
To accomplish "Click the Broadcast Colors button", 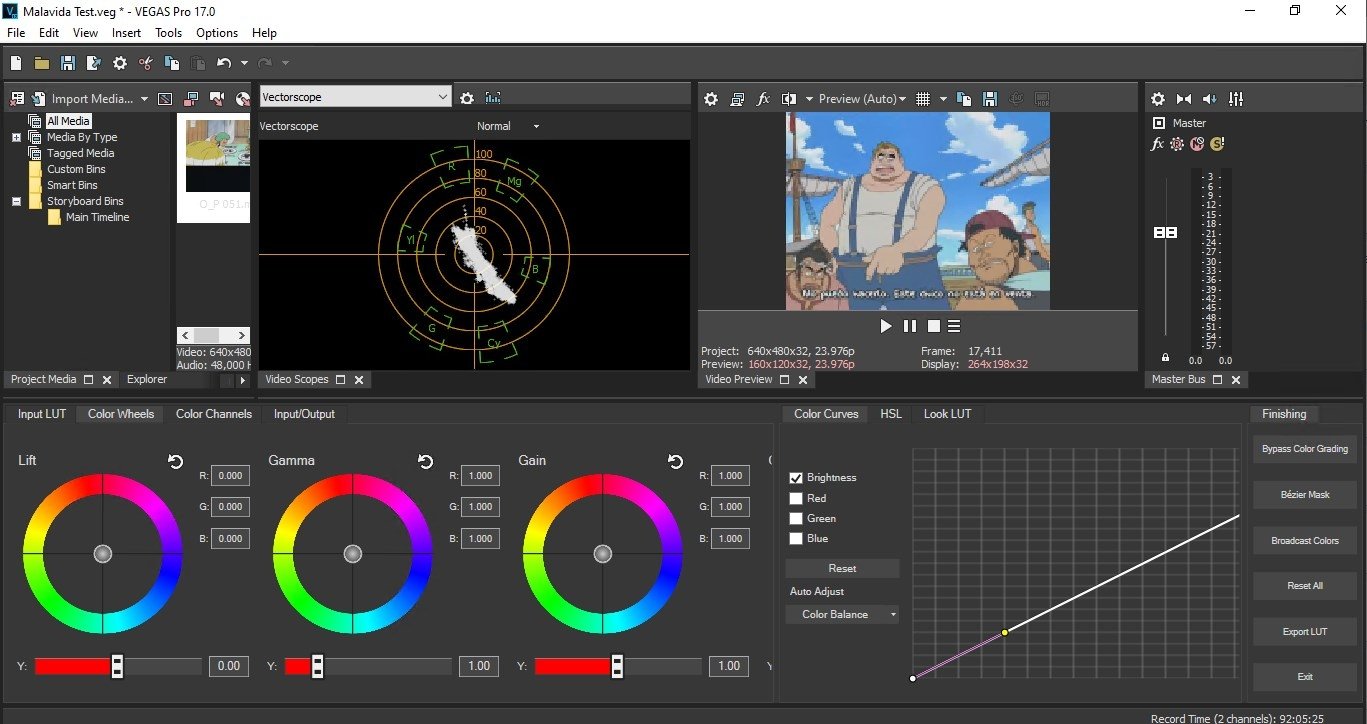I will pyautogui.click(x=1304, y=540).
